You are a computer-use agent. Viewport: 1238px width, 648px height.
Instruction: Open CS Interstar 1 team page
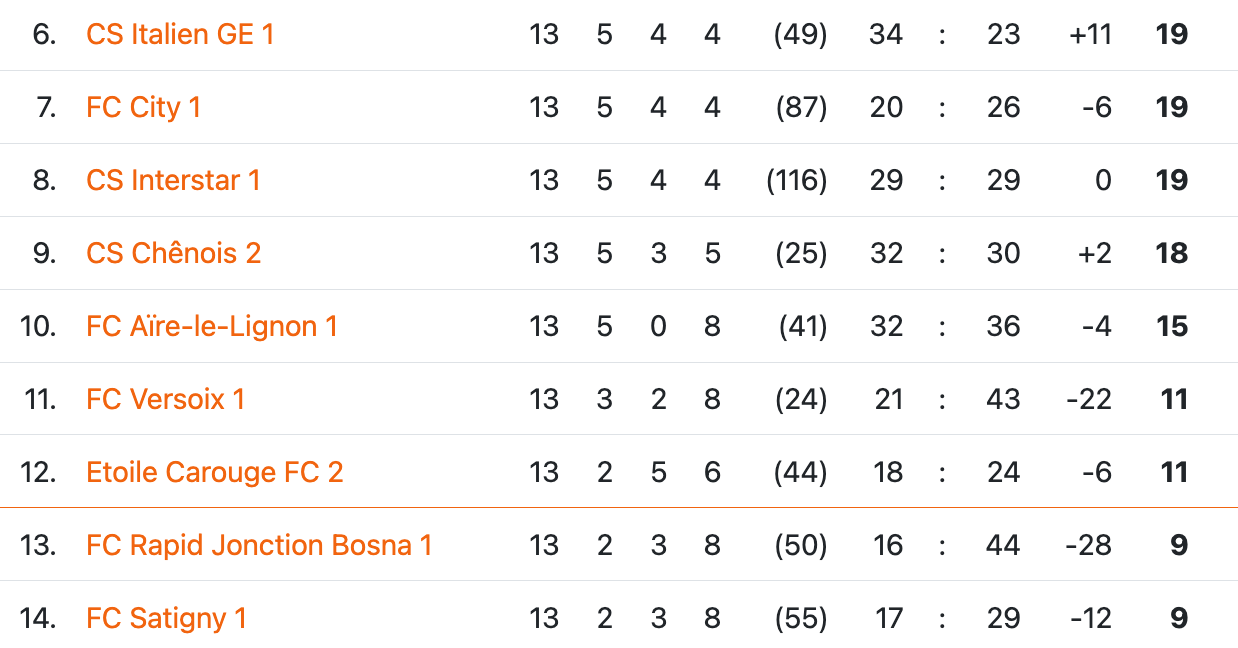(x=173, y=180)
